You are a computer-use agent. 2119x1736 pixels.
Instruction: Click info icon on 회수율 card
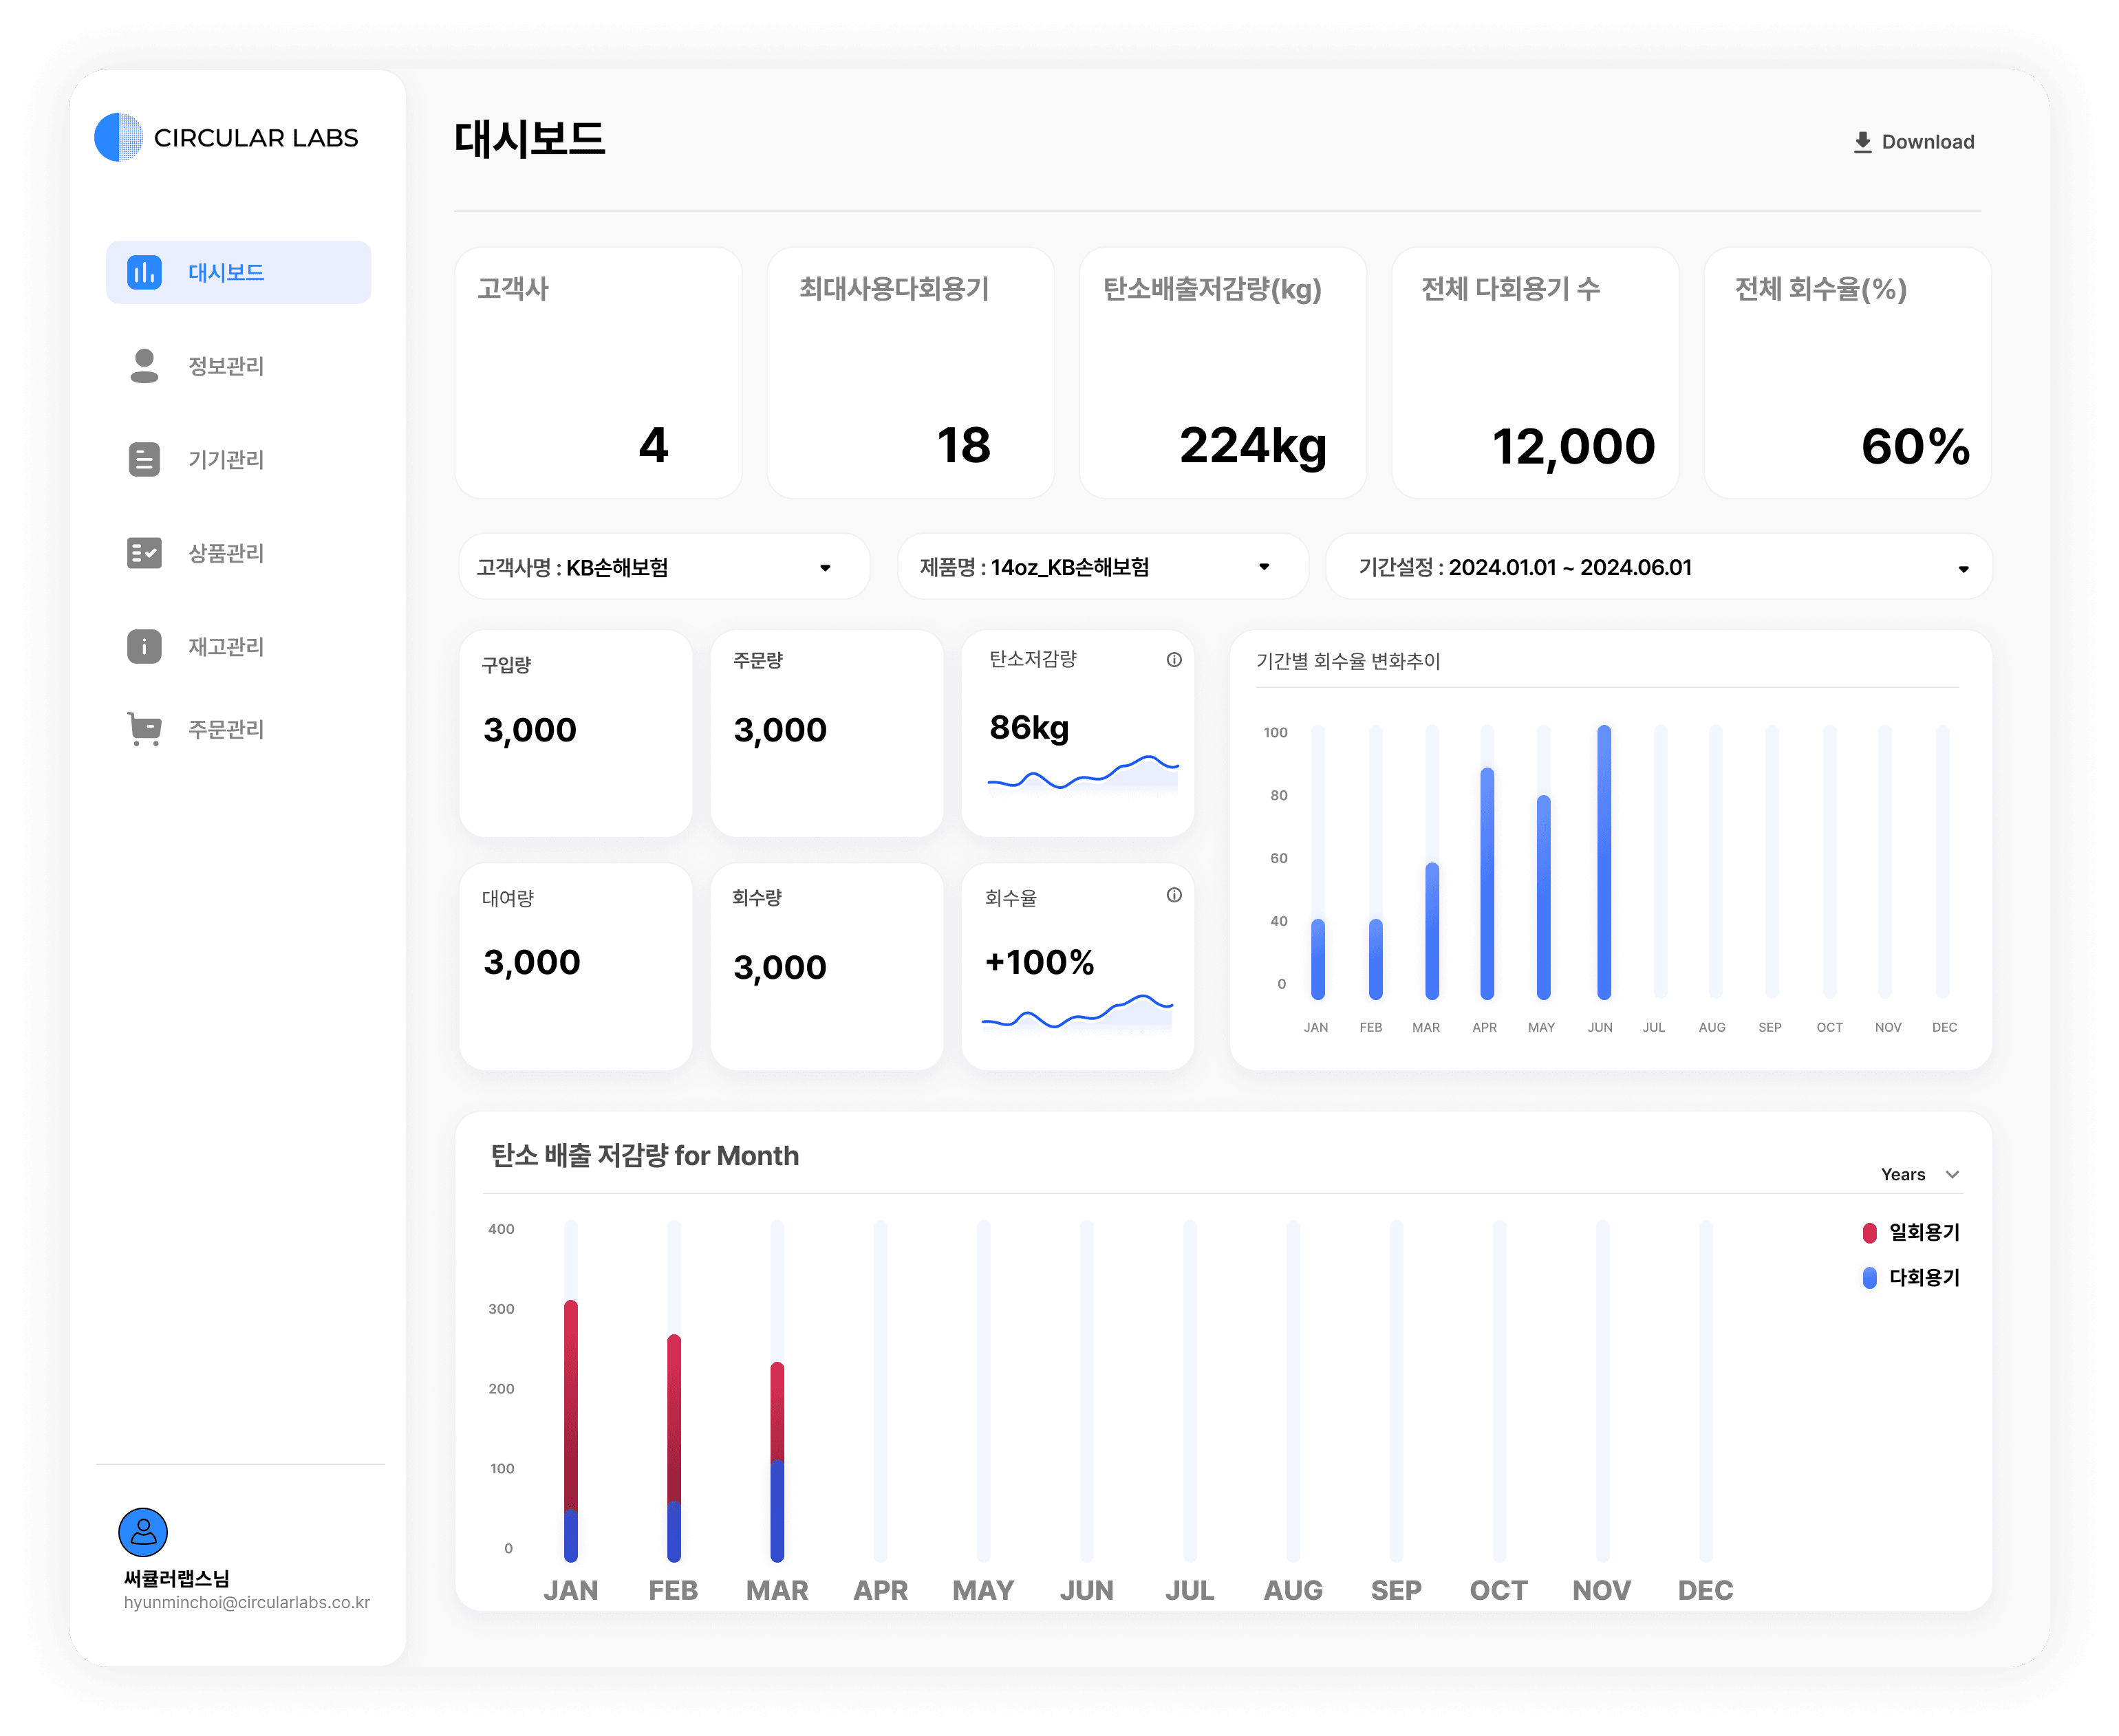coord(1174,895)
